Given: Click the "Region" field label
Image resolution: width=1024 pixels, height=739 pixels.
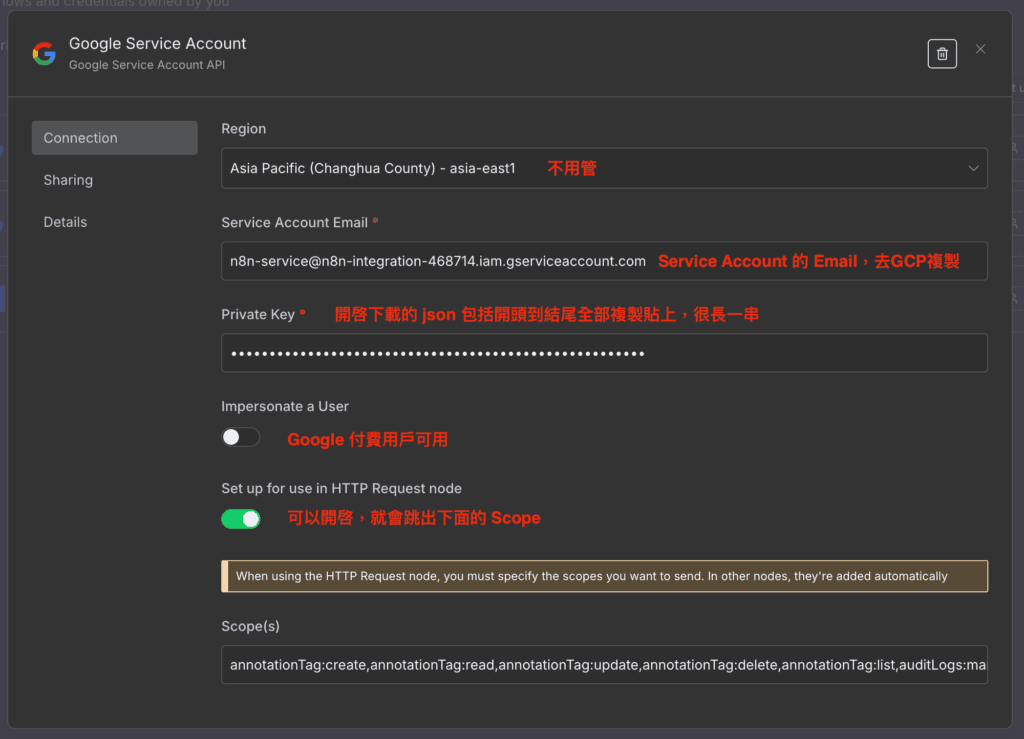Looking at the screenshot, I should pyautogui.click(x=244, y=129).
